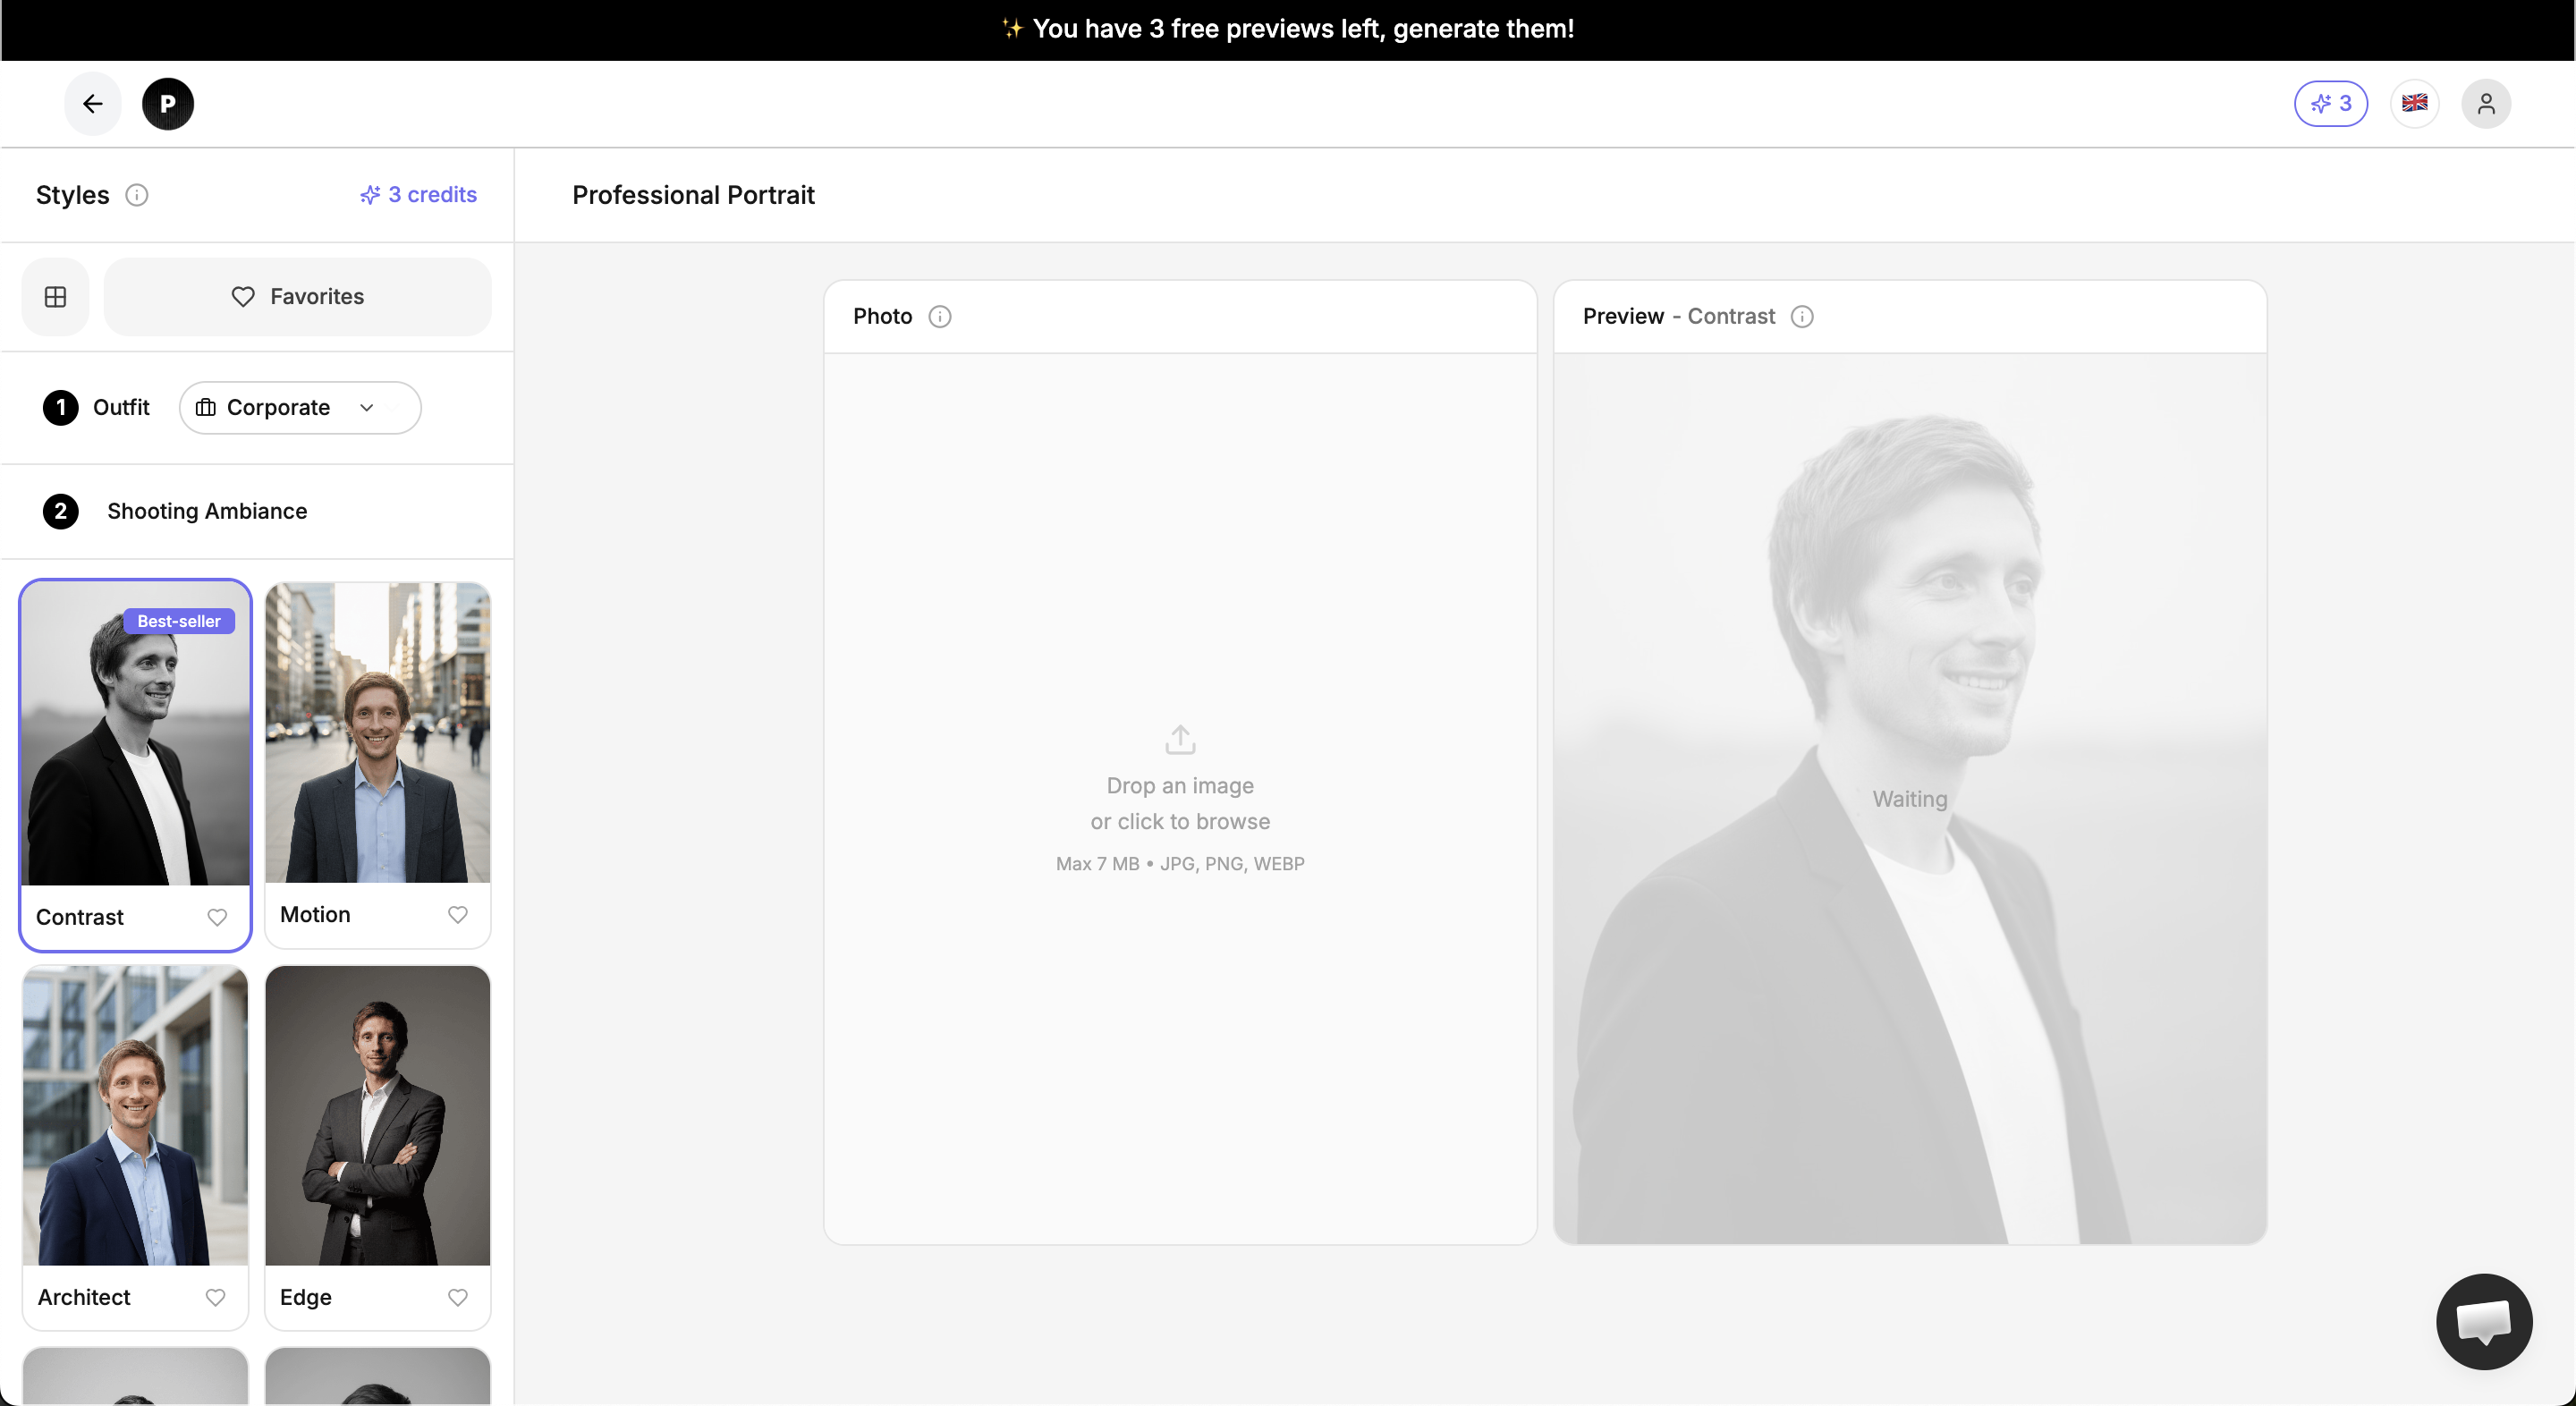This screenshot has width=2576, height=1406.
Task: Favorite the Edge style
Action: click(x=458, y=1297)
